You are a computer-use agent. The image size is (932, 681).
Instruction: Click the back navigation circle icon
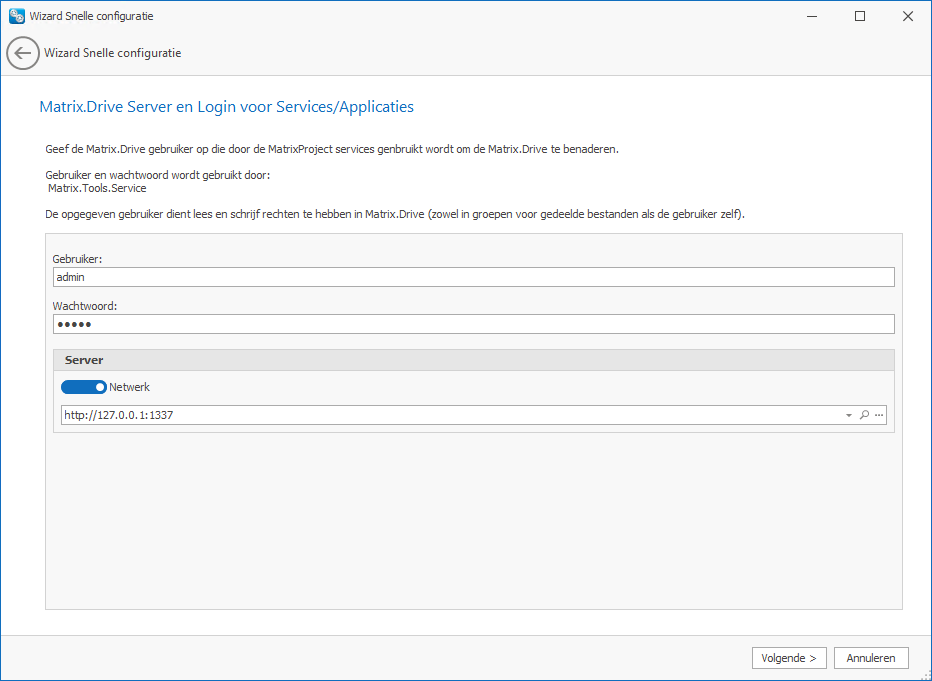[22, 52]
